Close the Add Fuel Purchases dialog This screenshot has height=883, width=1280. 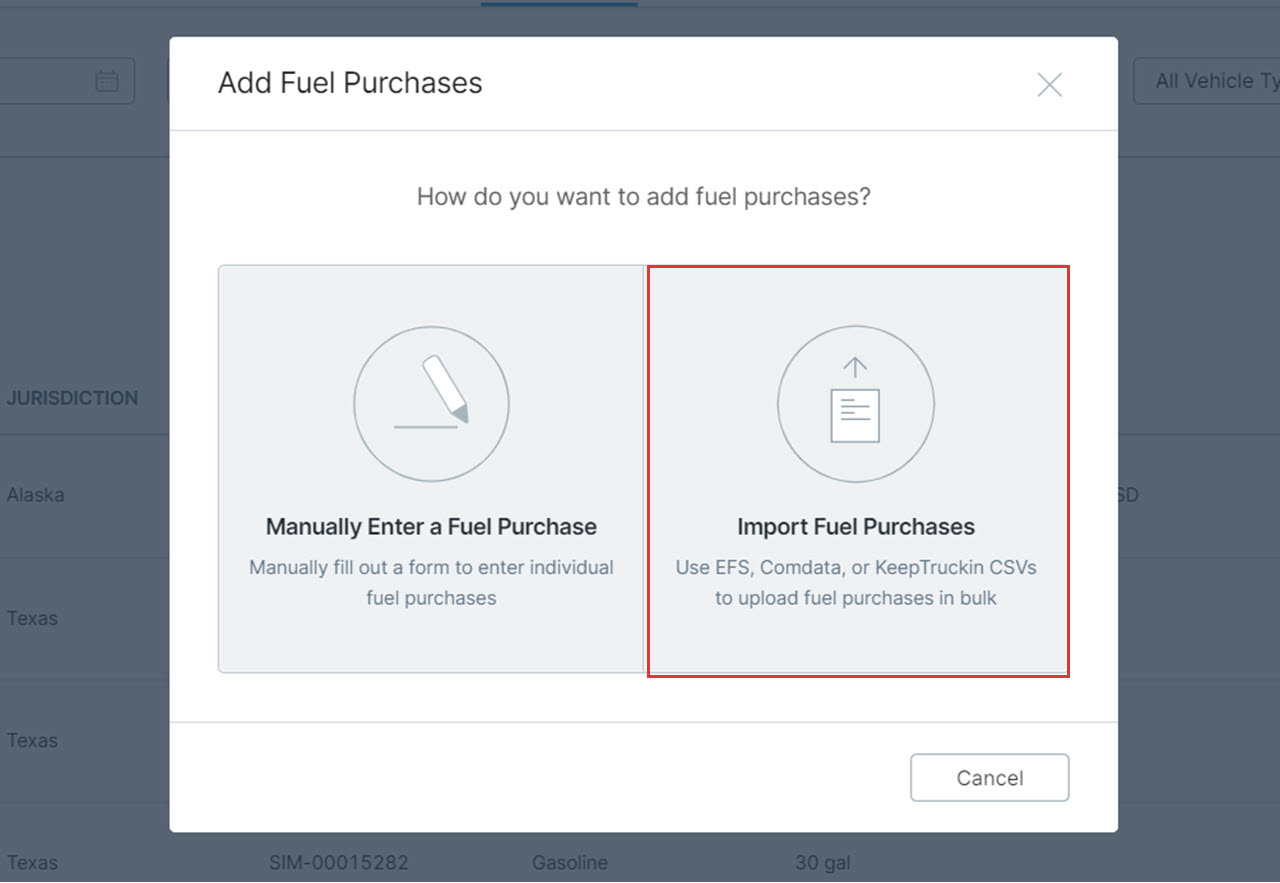pos(1049,84)
